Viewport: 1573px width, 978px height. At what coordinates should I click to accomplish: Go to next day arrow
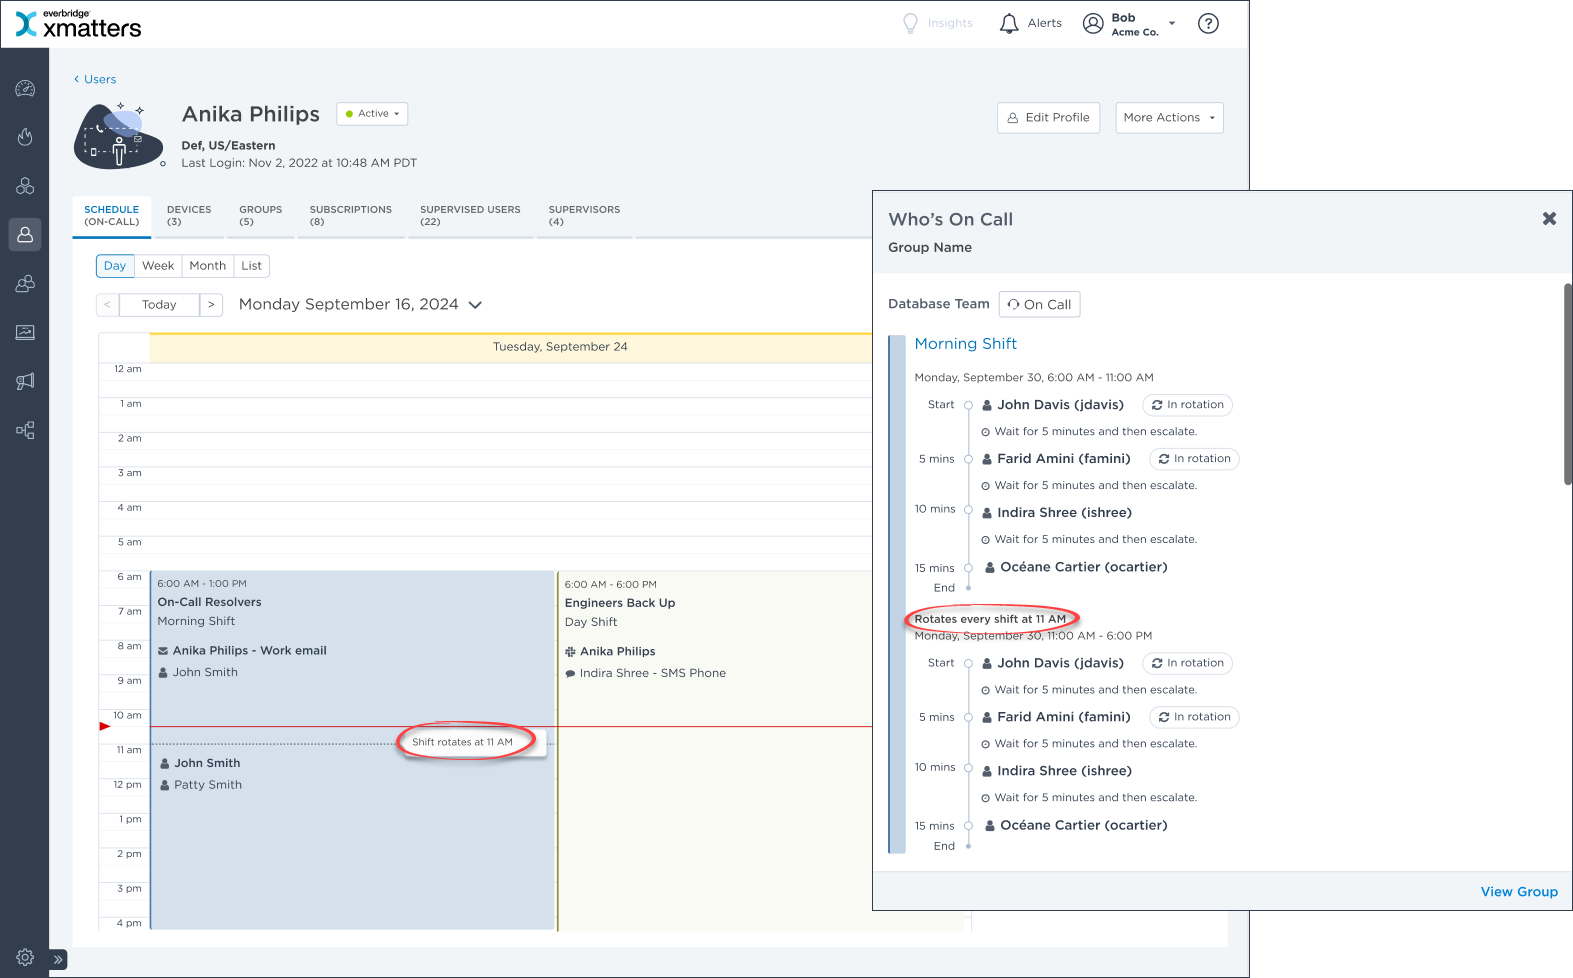[x=211, y=305]
